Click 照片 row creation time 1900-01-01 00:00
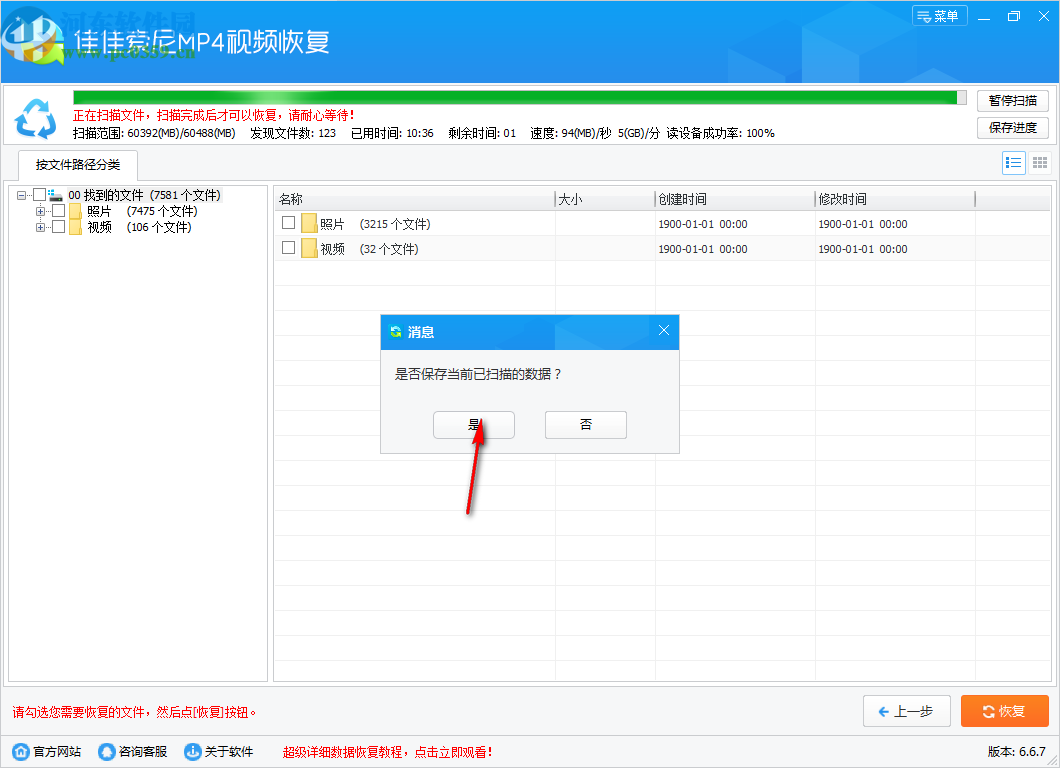The width and height of the screenshot is (1060, 768). coord(703,224)
